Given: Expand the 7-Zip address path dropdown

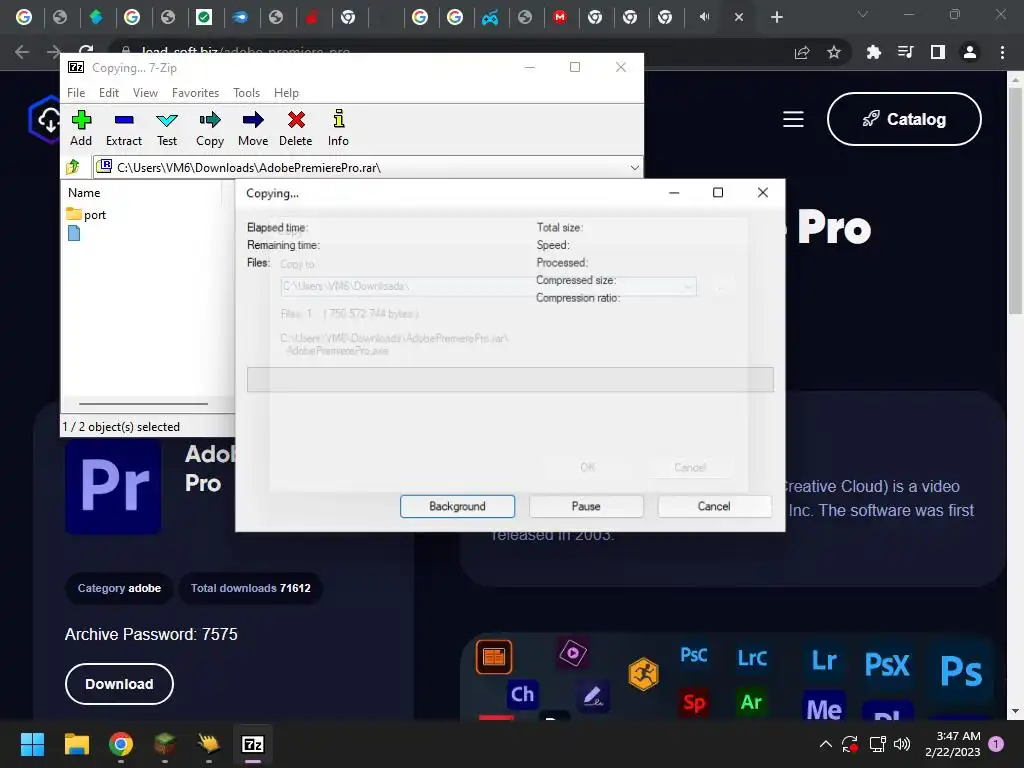Looking at the screenshot, I should (634, 168).
